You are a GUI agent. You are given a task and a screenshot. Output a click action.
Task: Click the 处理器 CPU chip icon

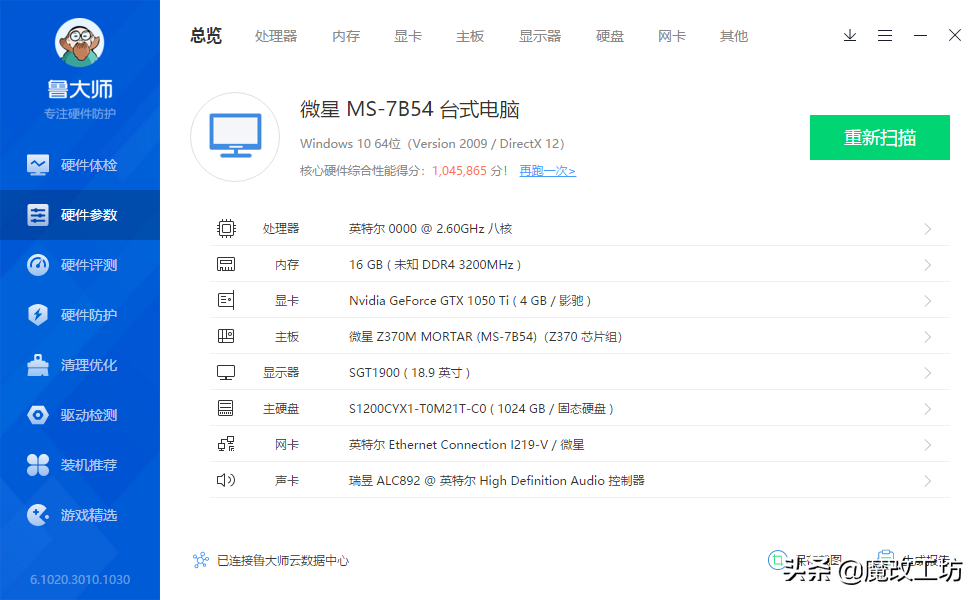pos(226,229)
